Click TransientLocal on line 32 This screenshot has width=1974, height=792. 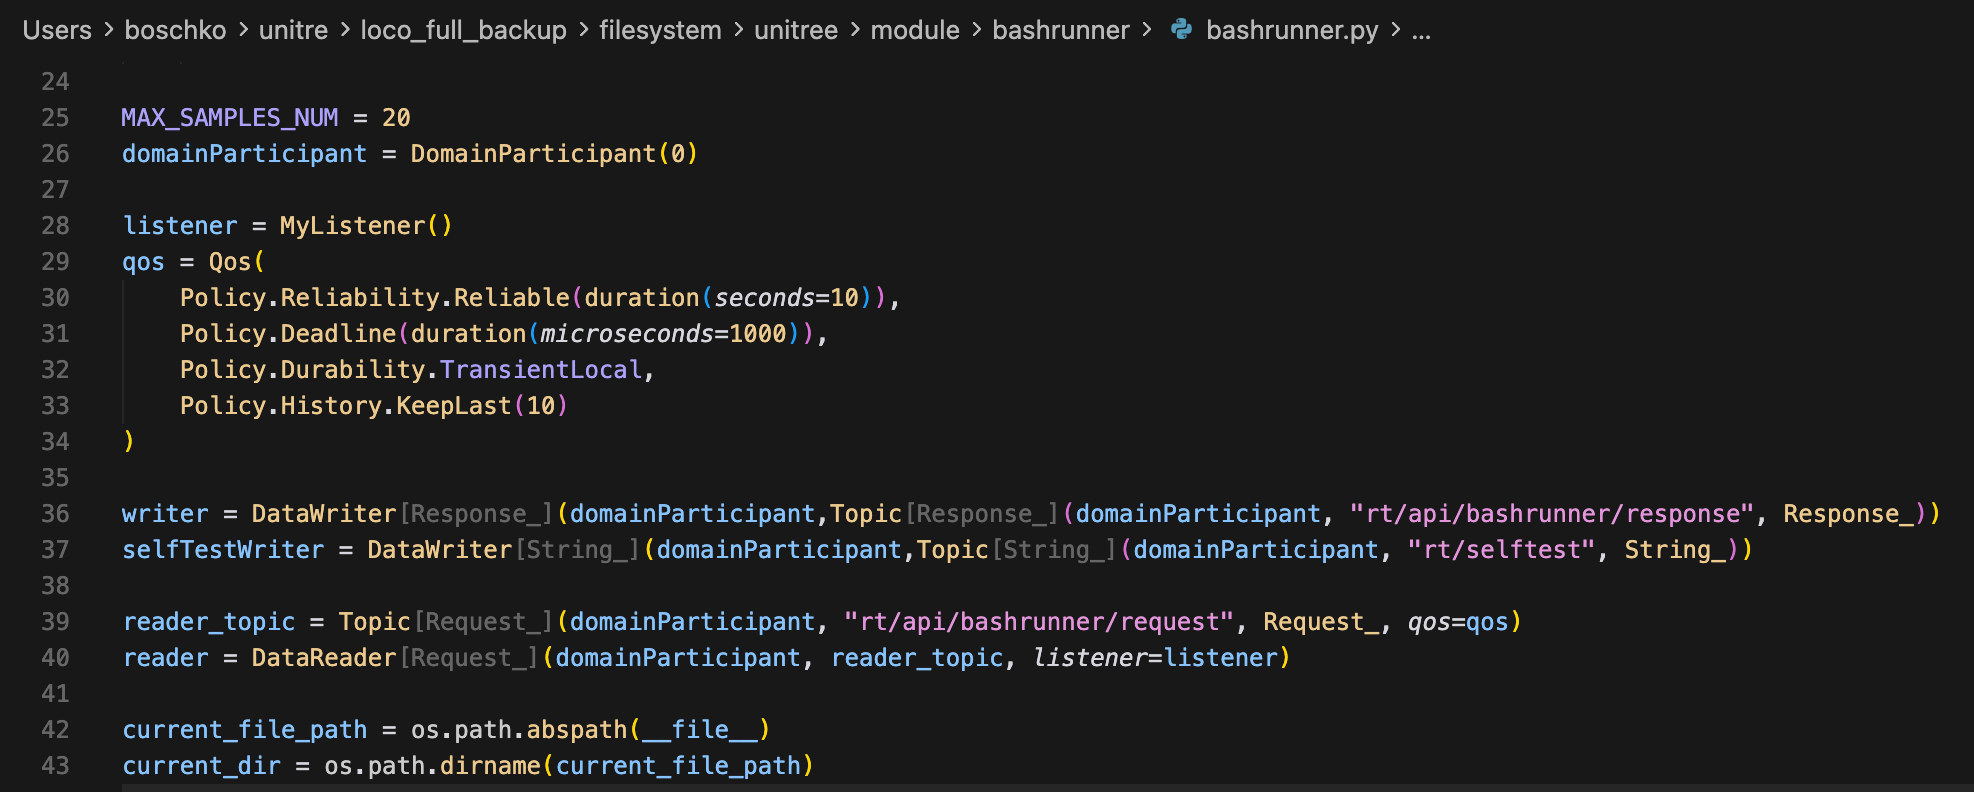click(x=541, y=370)
